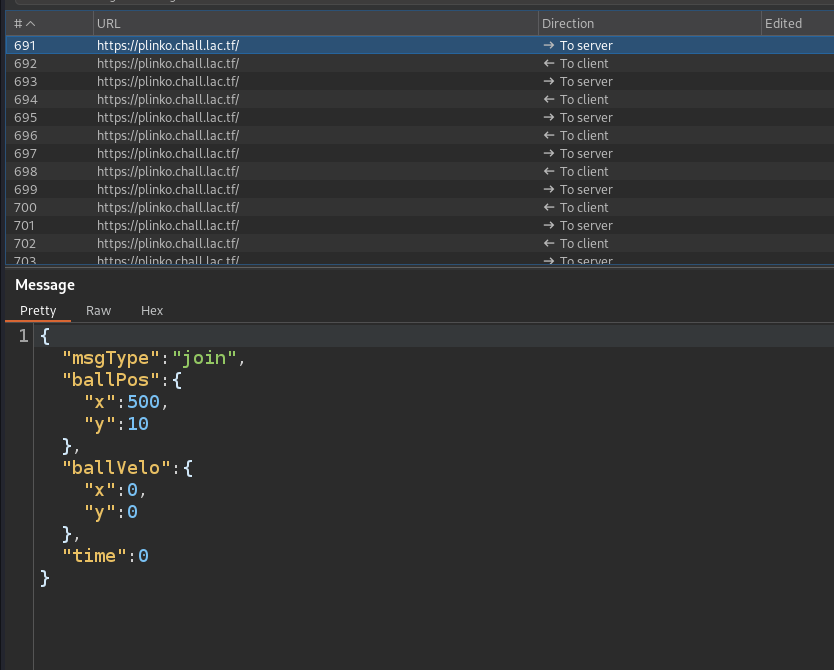Image resolution: width=834 pixels, height=670 pixels.
Task: Click the sort arrow in # column header
Action: 30,23
